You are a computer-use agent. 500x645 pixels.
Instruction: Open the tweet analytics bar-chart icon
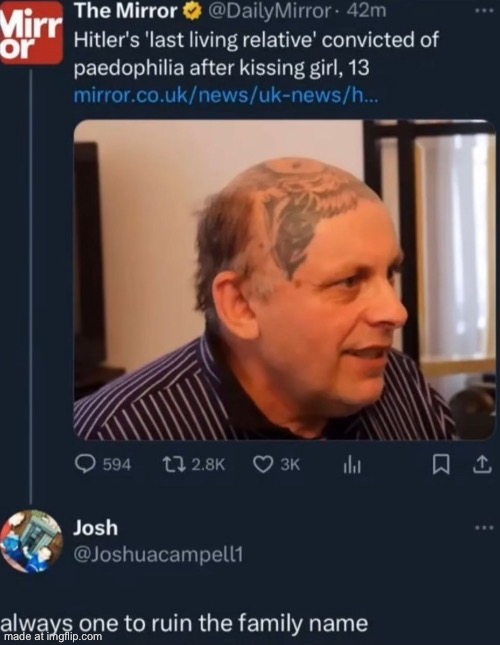click(x=352, y=466)
